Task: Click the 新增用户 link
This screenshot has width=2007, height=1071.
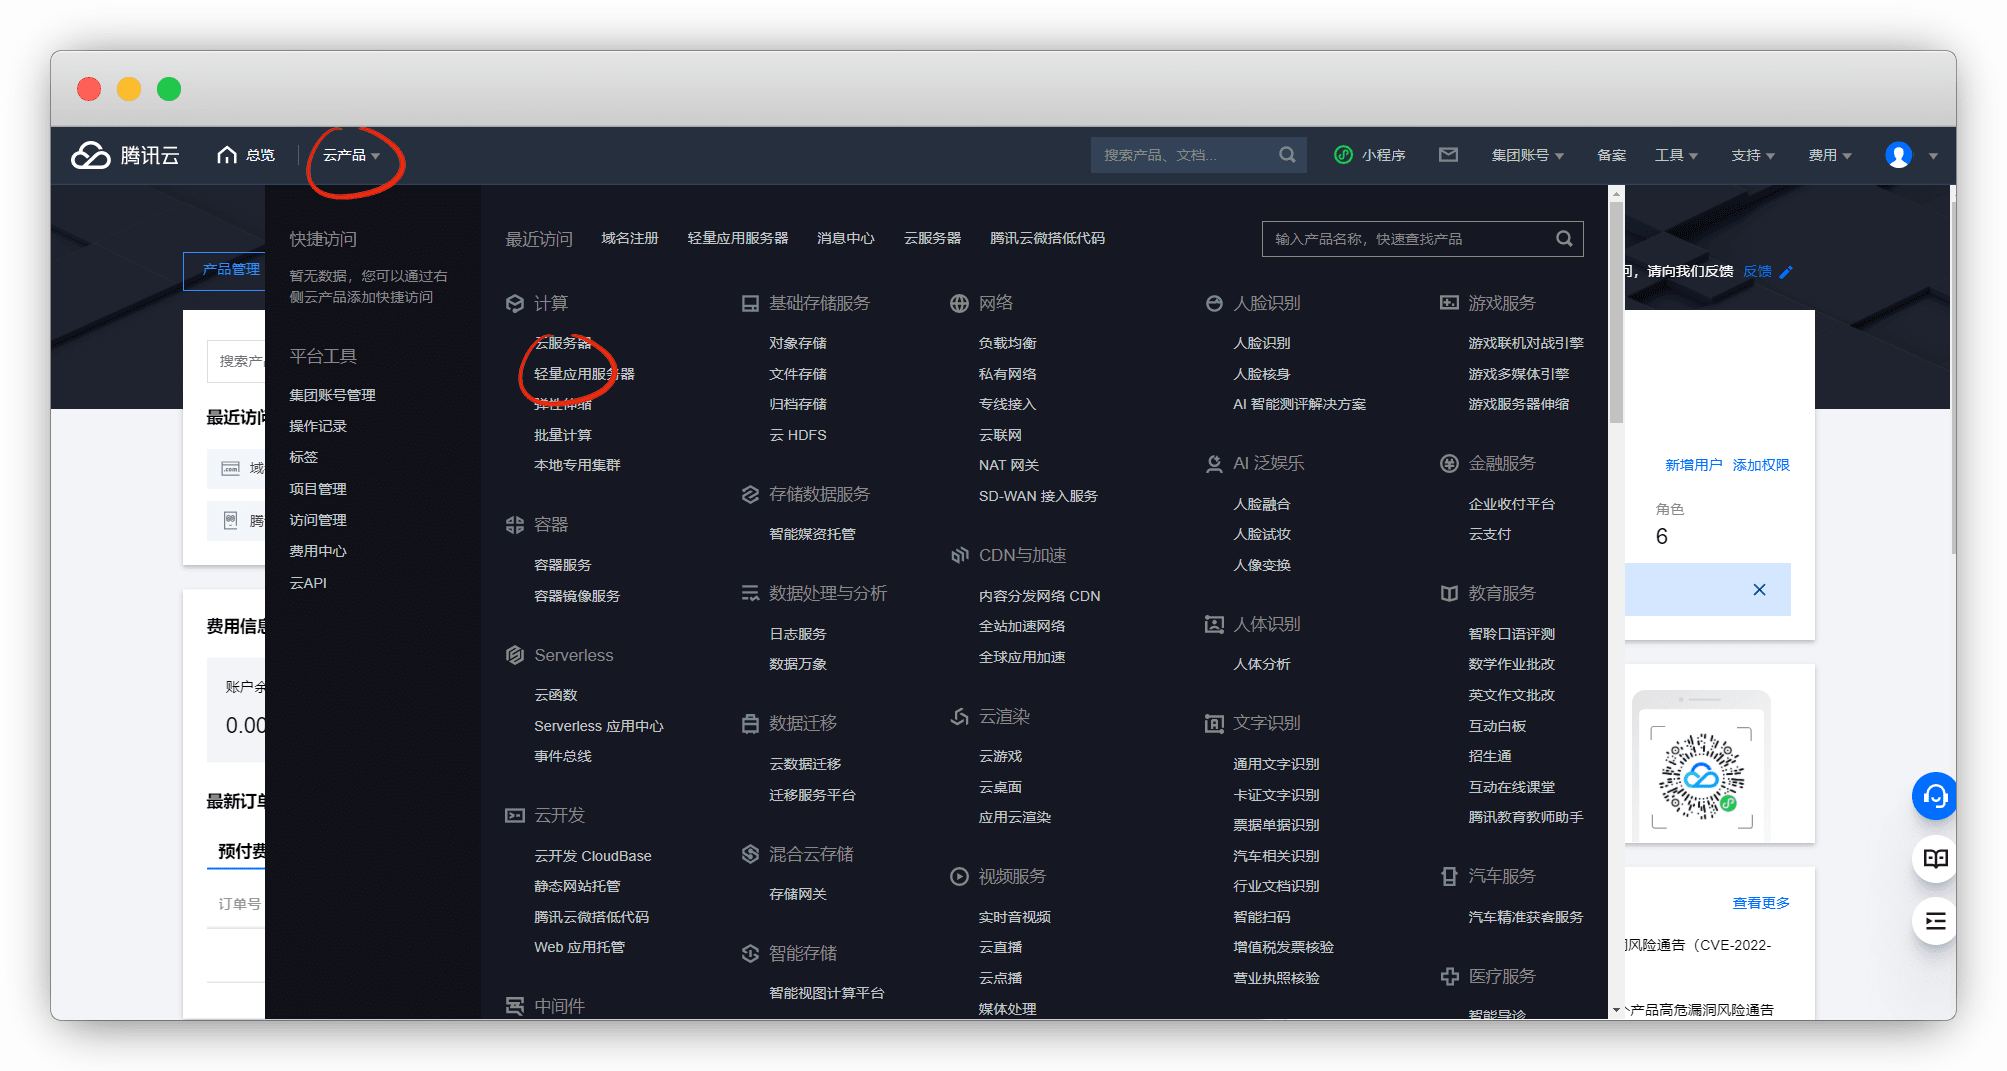Action: pos(1693,465)
